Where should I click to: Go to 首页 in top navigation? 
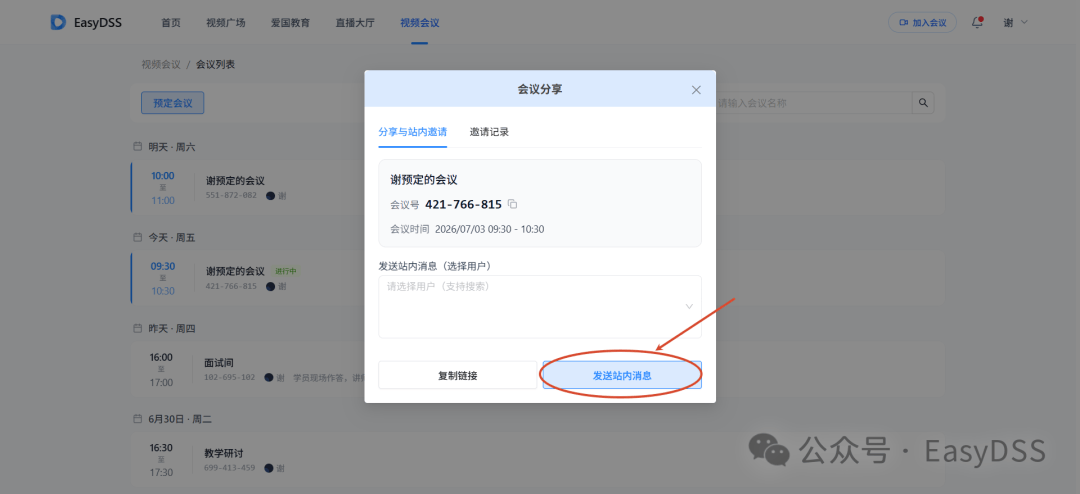coord(171,23)
